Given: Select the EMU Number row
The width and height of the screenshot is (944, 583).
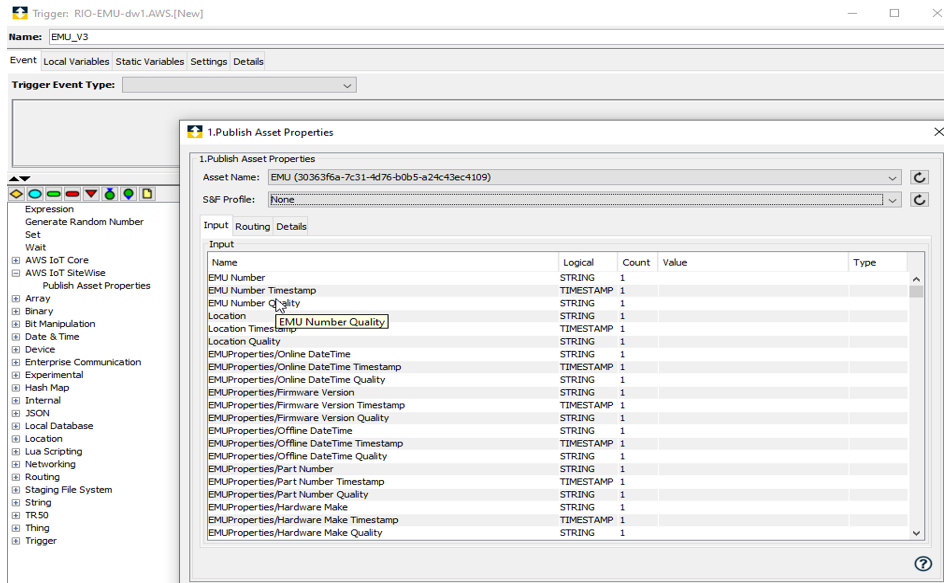Looking at the screenshot, I should coord(557,278).
